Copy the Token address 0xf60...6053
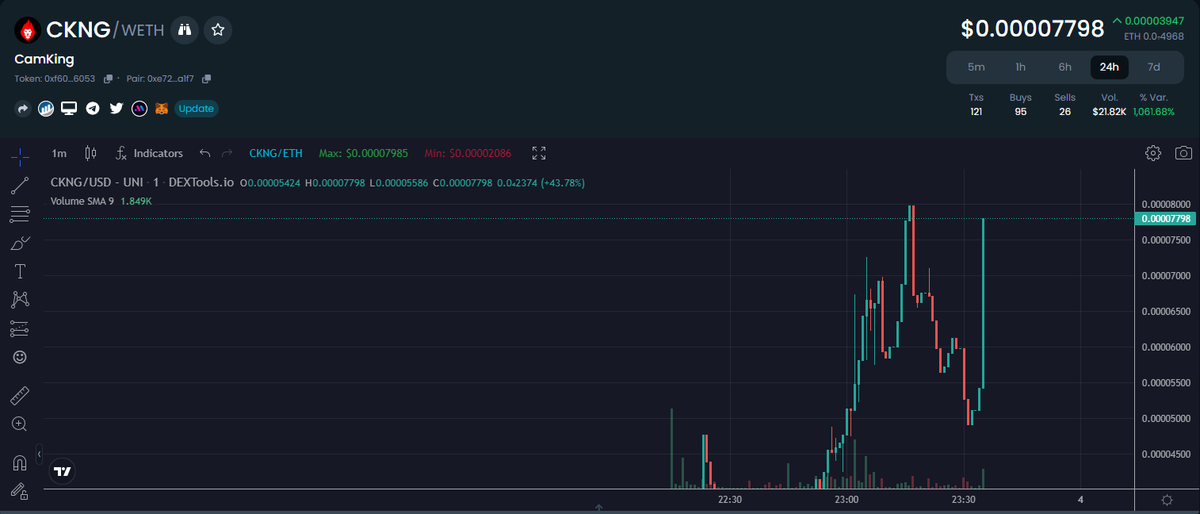Screen dimensions: 1200x514 coord(108,78)
